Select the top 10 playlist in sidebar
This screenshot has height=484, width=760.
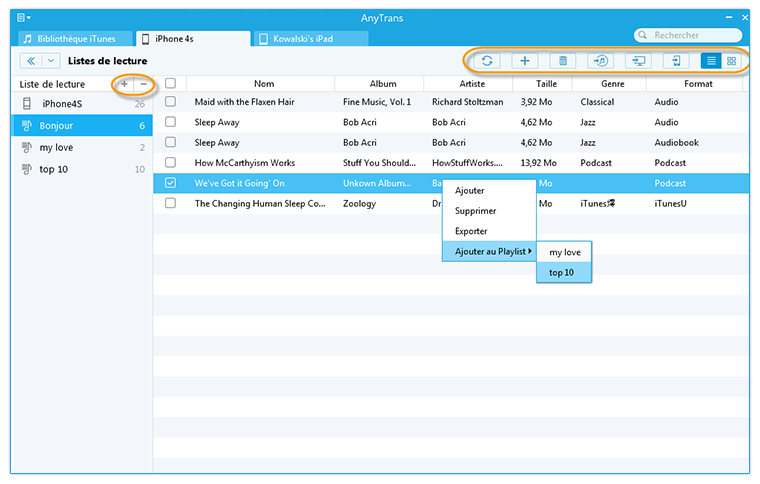[x=82, y=169]
